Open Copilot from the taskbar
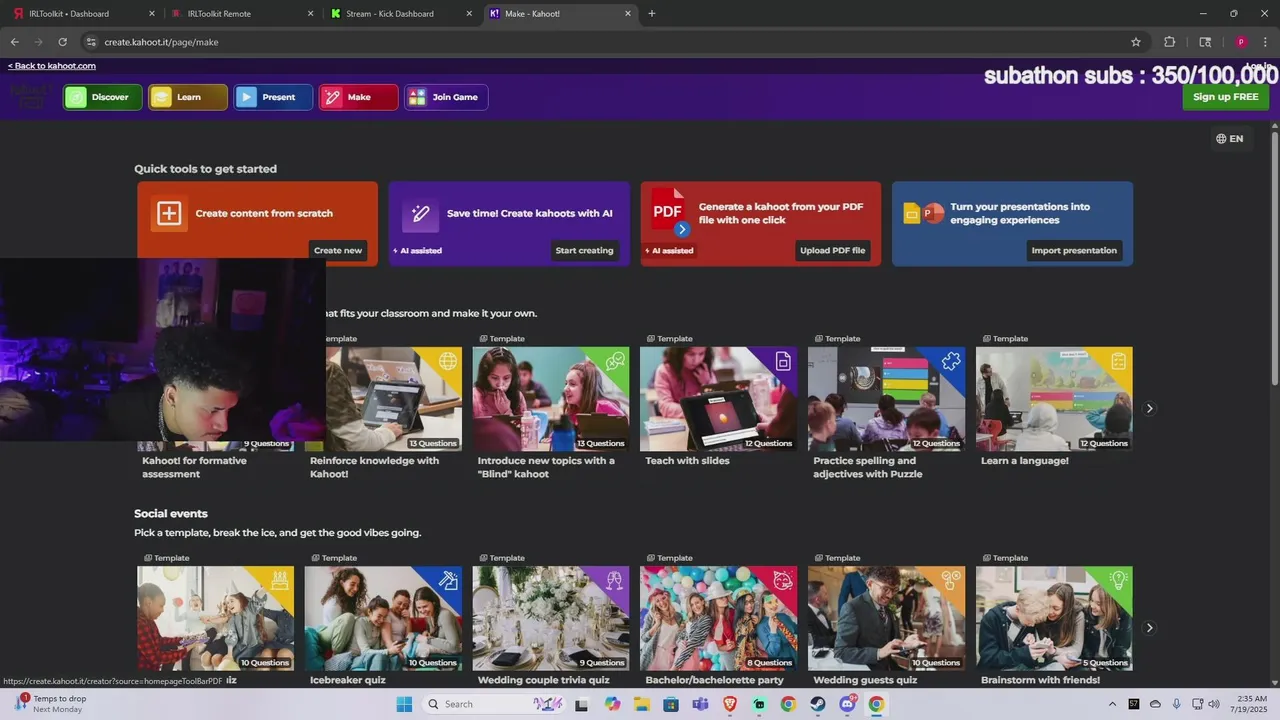 point(612,704)
